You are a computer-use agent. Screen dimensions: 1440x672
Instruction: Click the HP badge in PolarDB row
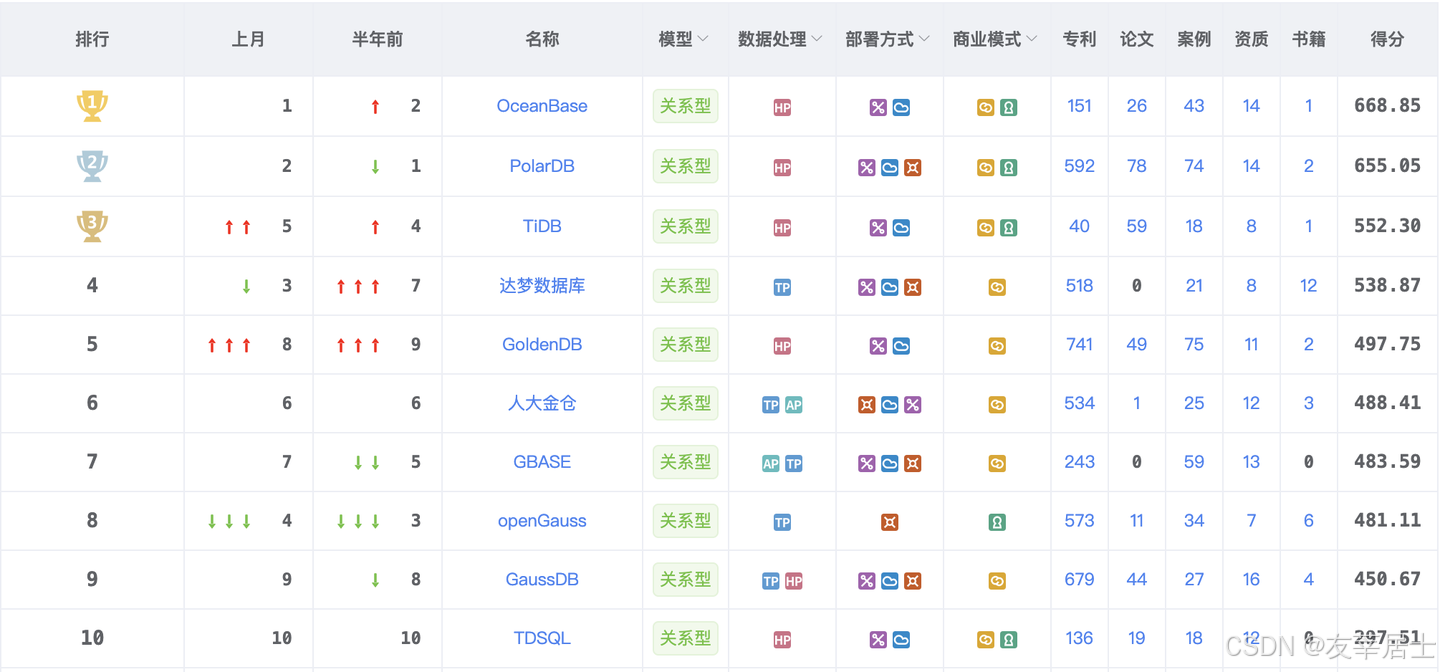click(x=782, y=168)
